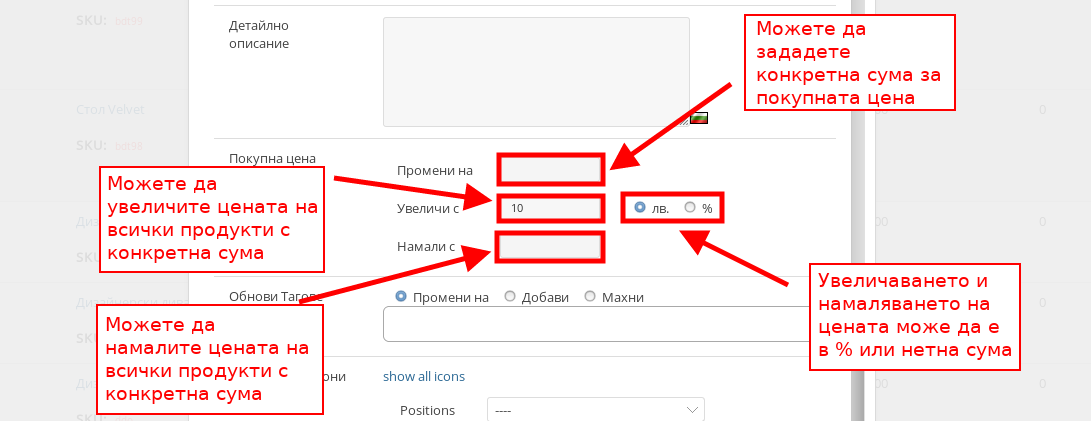Click the Bulgarian flag language icon
Image resolution: width=1091 pixels, height=421 pixels.
pyautogui.click(x=700, y=119)
